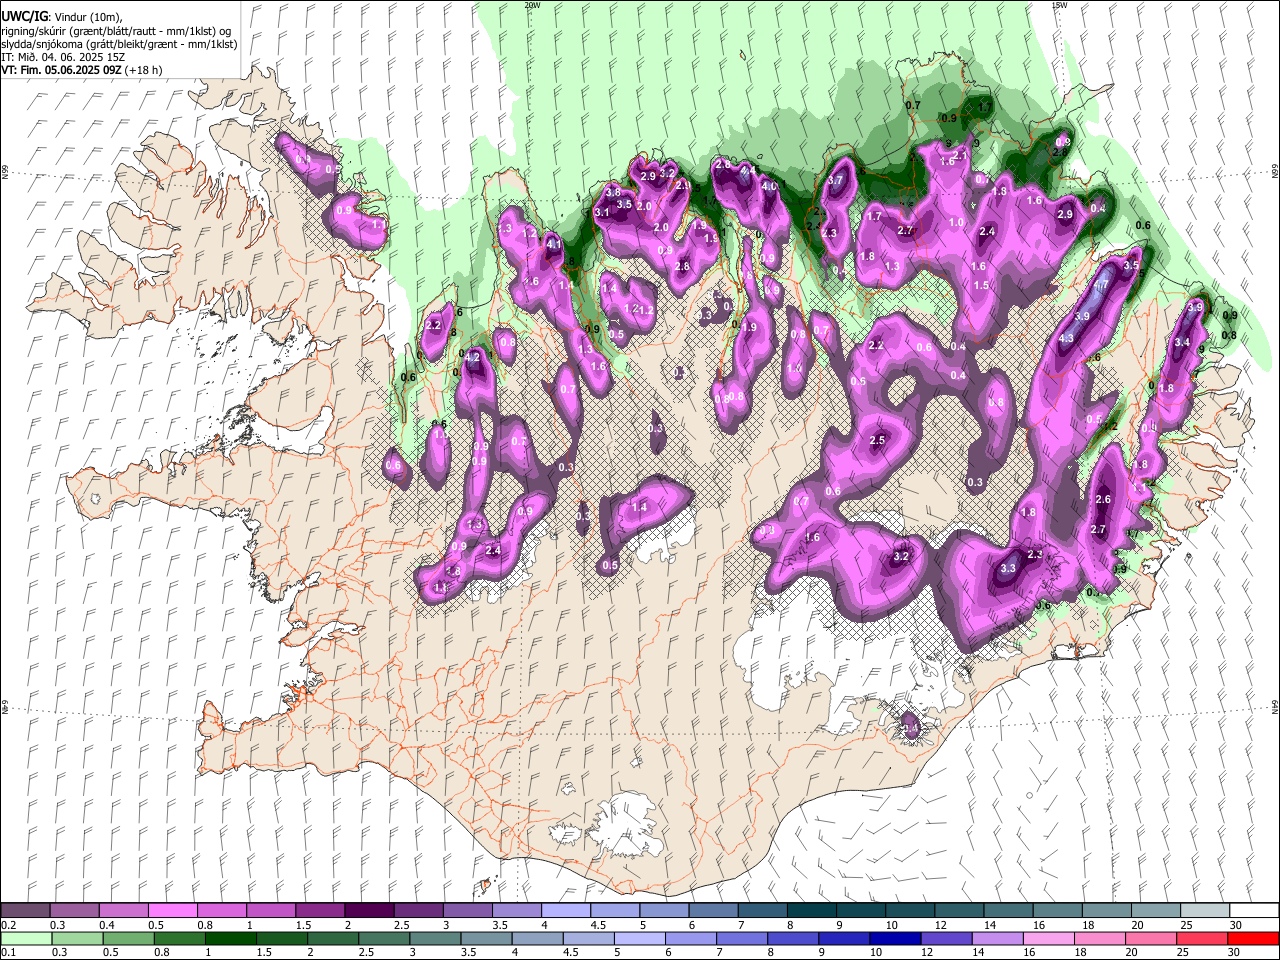Click upper legend swatch between 3 and 3.5

point(467,911)
